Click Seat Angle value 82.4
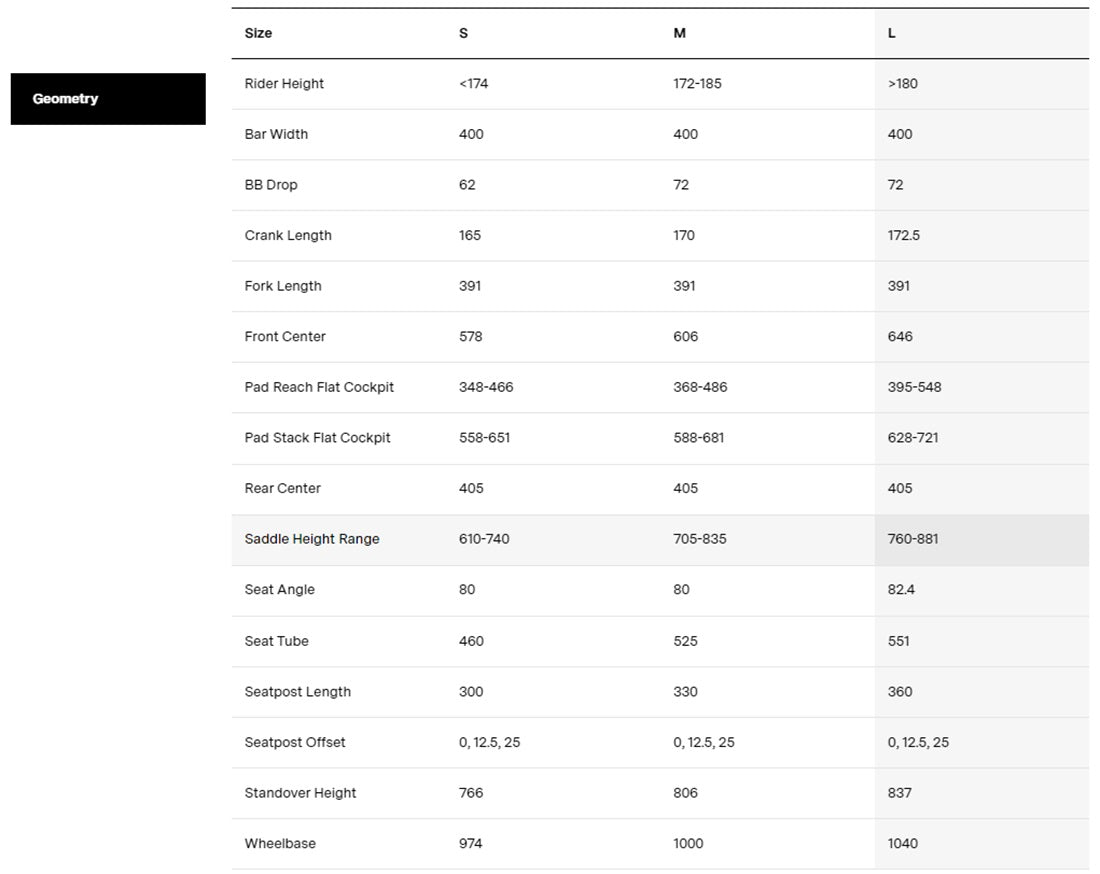This screenshot has height=874, width=1100. tap(901, 589)
